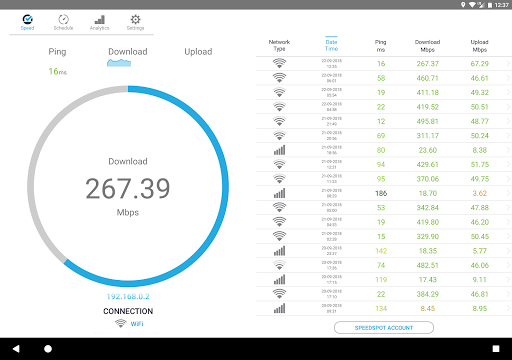The width and height of the screenshot is (512, 360).
Task: Select the Upload phase label
Action: 198,52
